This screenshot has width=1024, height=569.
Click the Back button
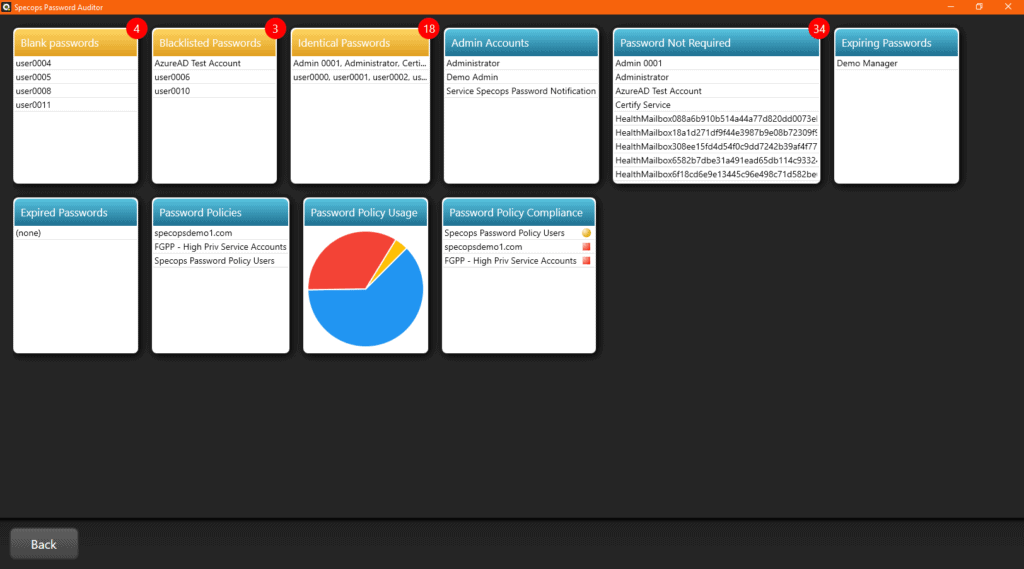point(44,544)
